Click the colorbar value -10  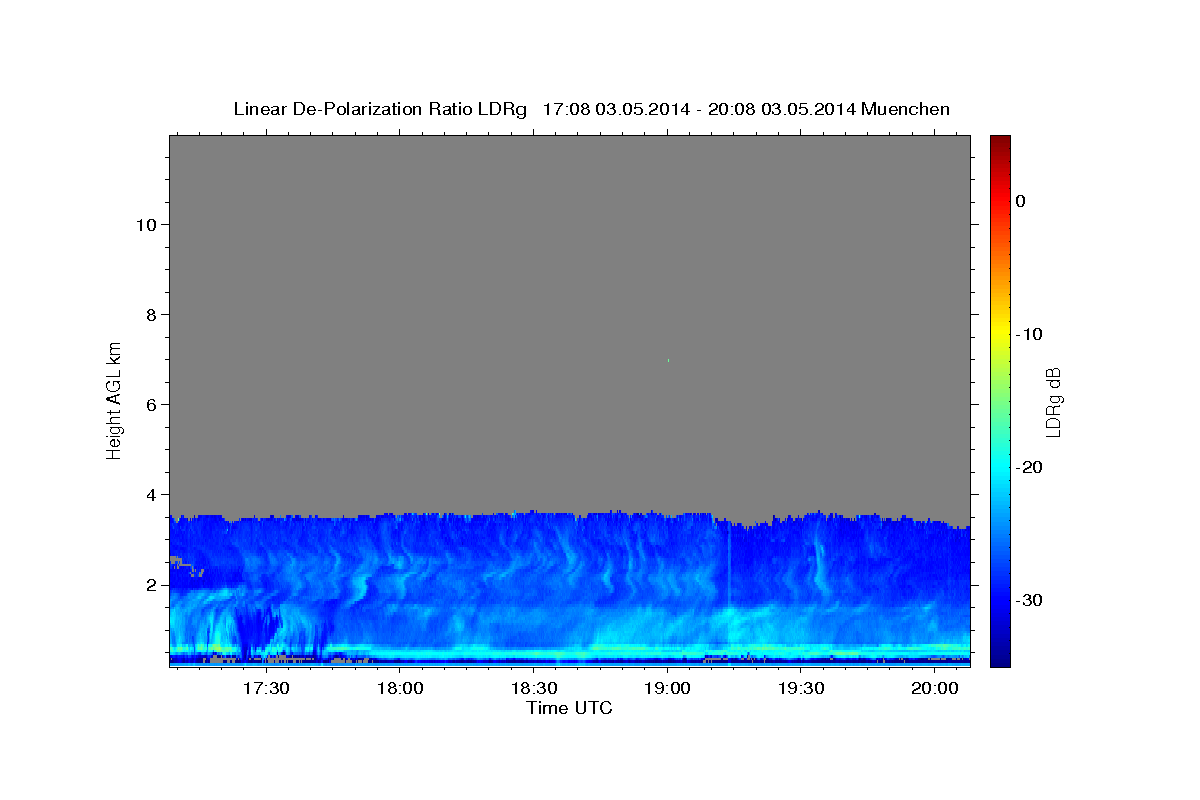tap(1029, 334)
